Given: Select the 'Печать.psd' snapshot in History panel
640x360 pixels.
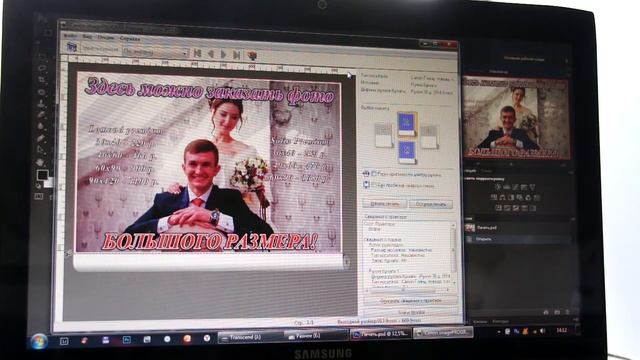Looking at the screenshot, I should click(518, 228).
